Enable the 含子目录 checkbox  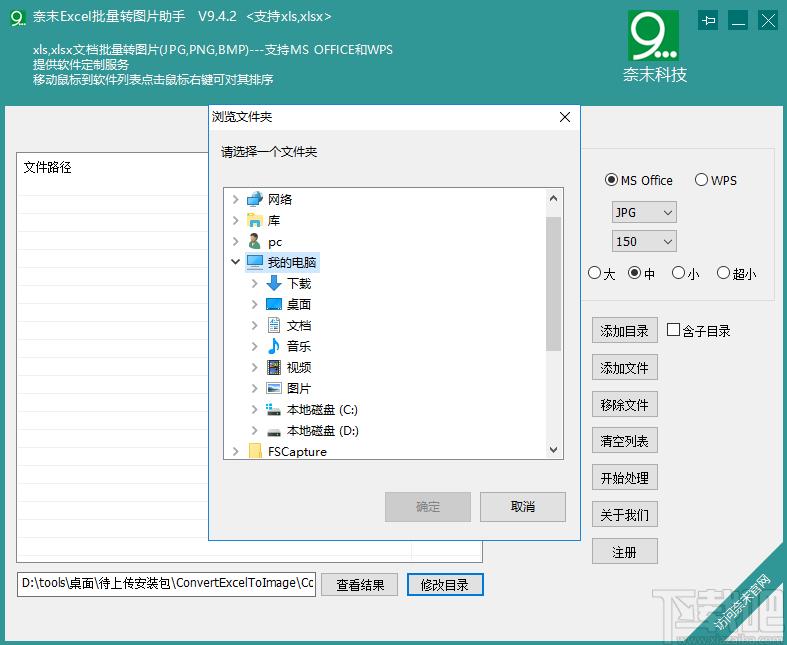coord(674,330)
